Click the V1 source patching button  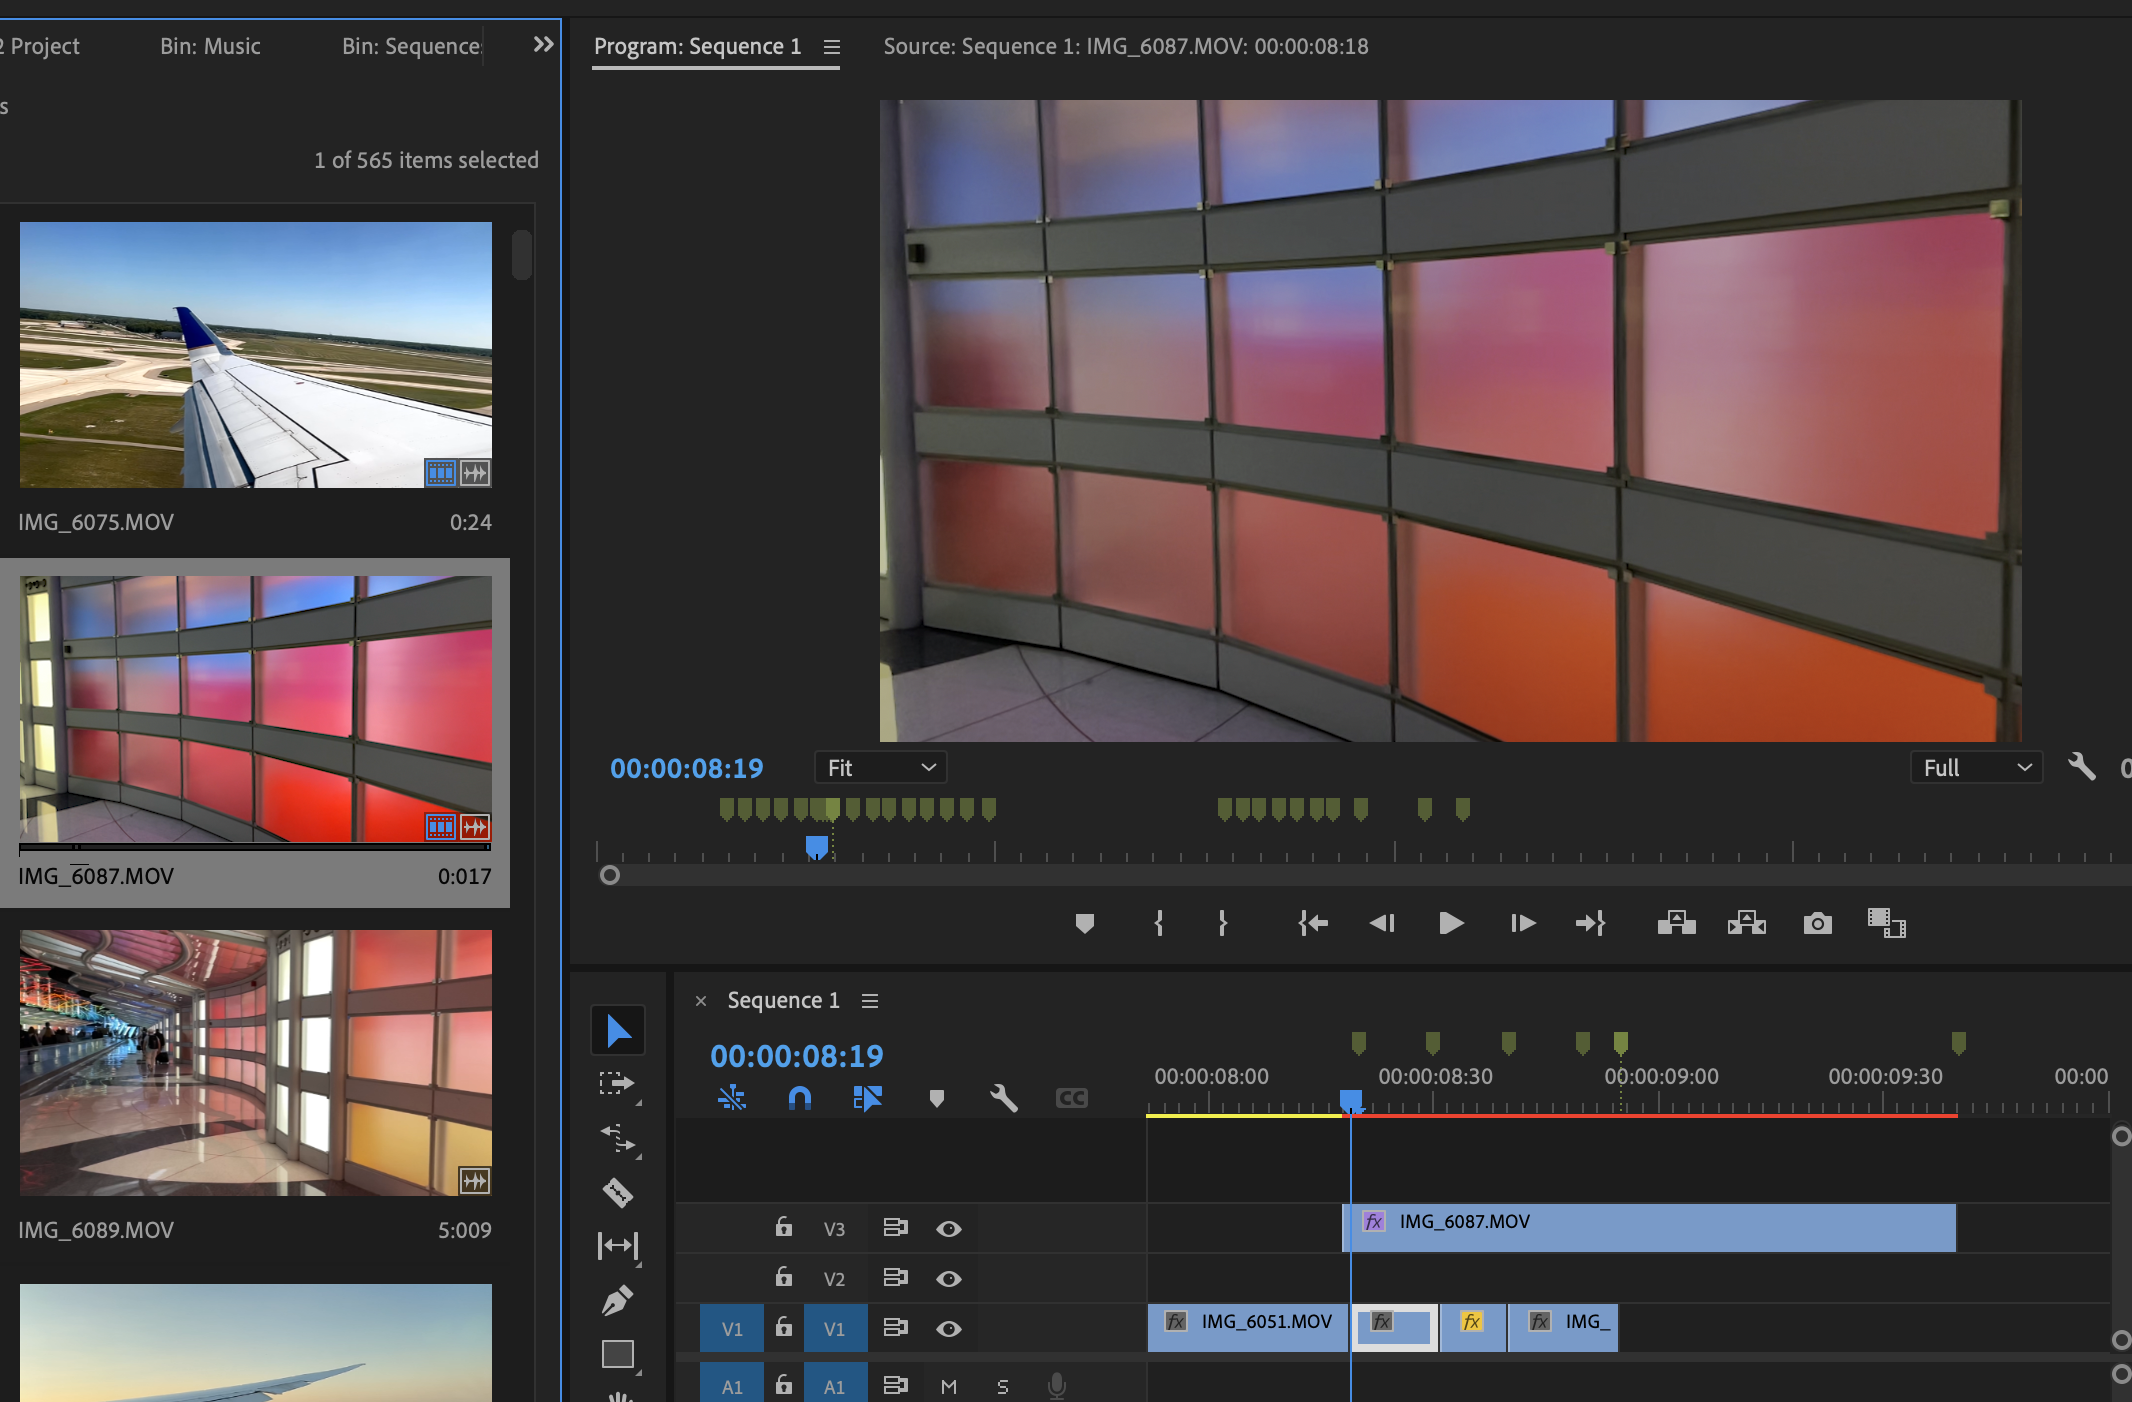[731, 1328]
